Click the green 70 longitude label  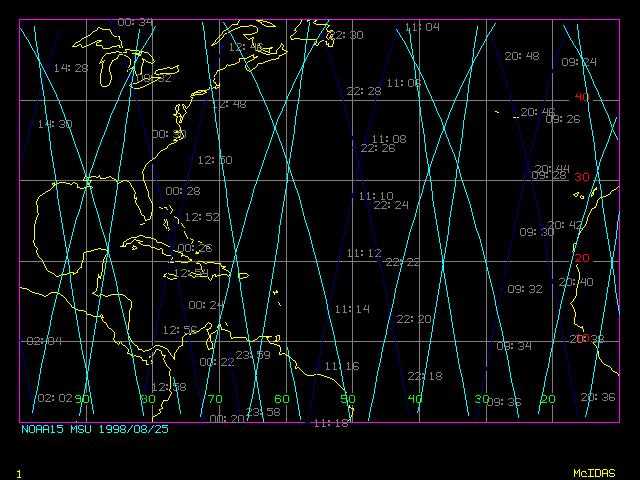(x=215, y=399)
